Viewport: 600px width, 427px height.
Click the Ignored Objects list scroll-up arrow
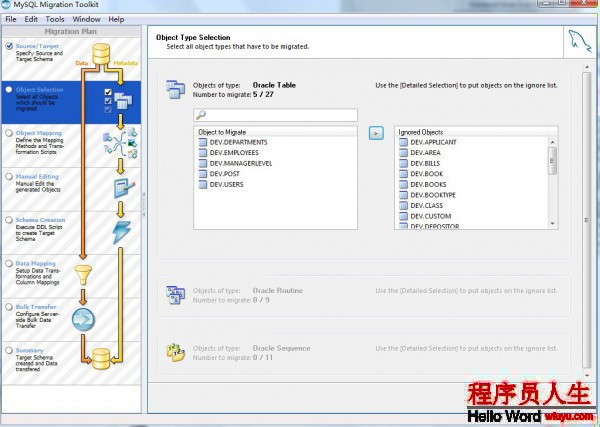pyautogui.click(x=552, y=142)
